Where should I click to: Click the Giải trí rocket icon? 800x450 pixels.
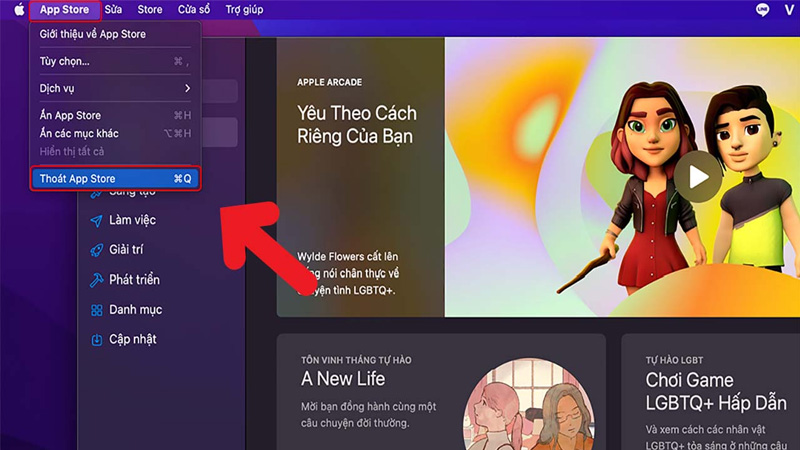(x=96, y=250)
